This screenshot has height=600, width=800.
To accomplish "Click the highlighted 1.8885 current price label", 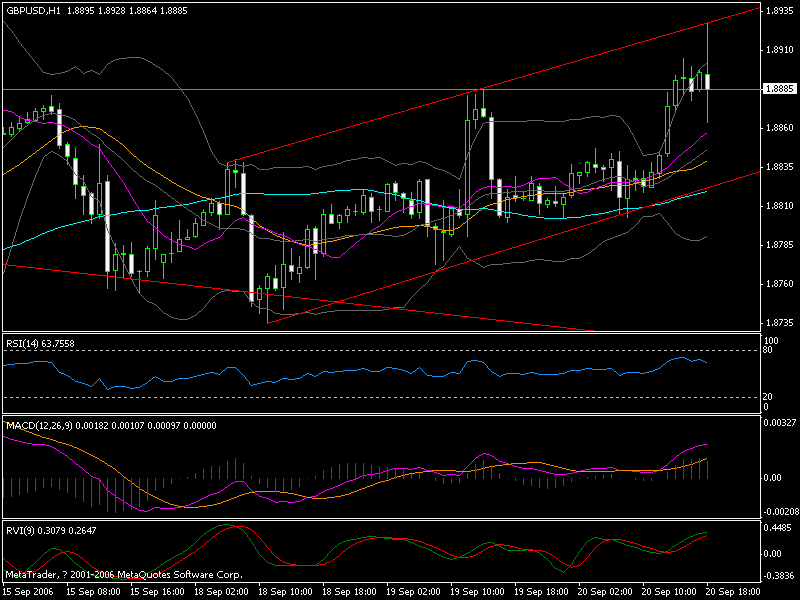I will point(780,89).
